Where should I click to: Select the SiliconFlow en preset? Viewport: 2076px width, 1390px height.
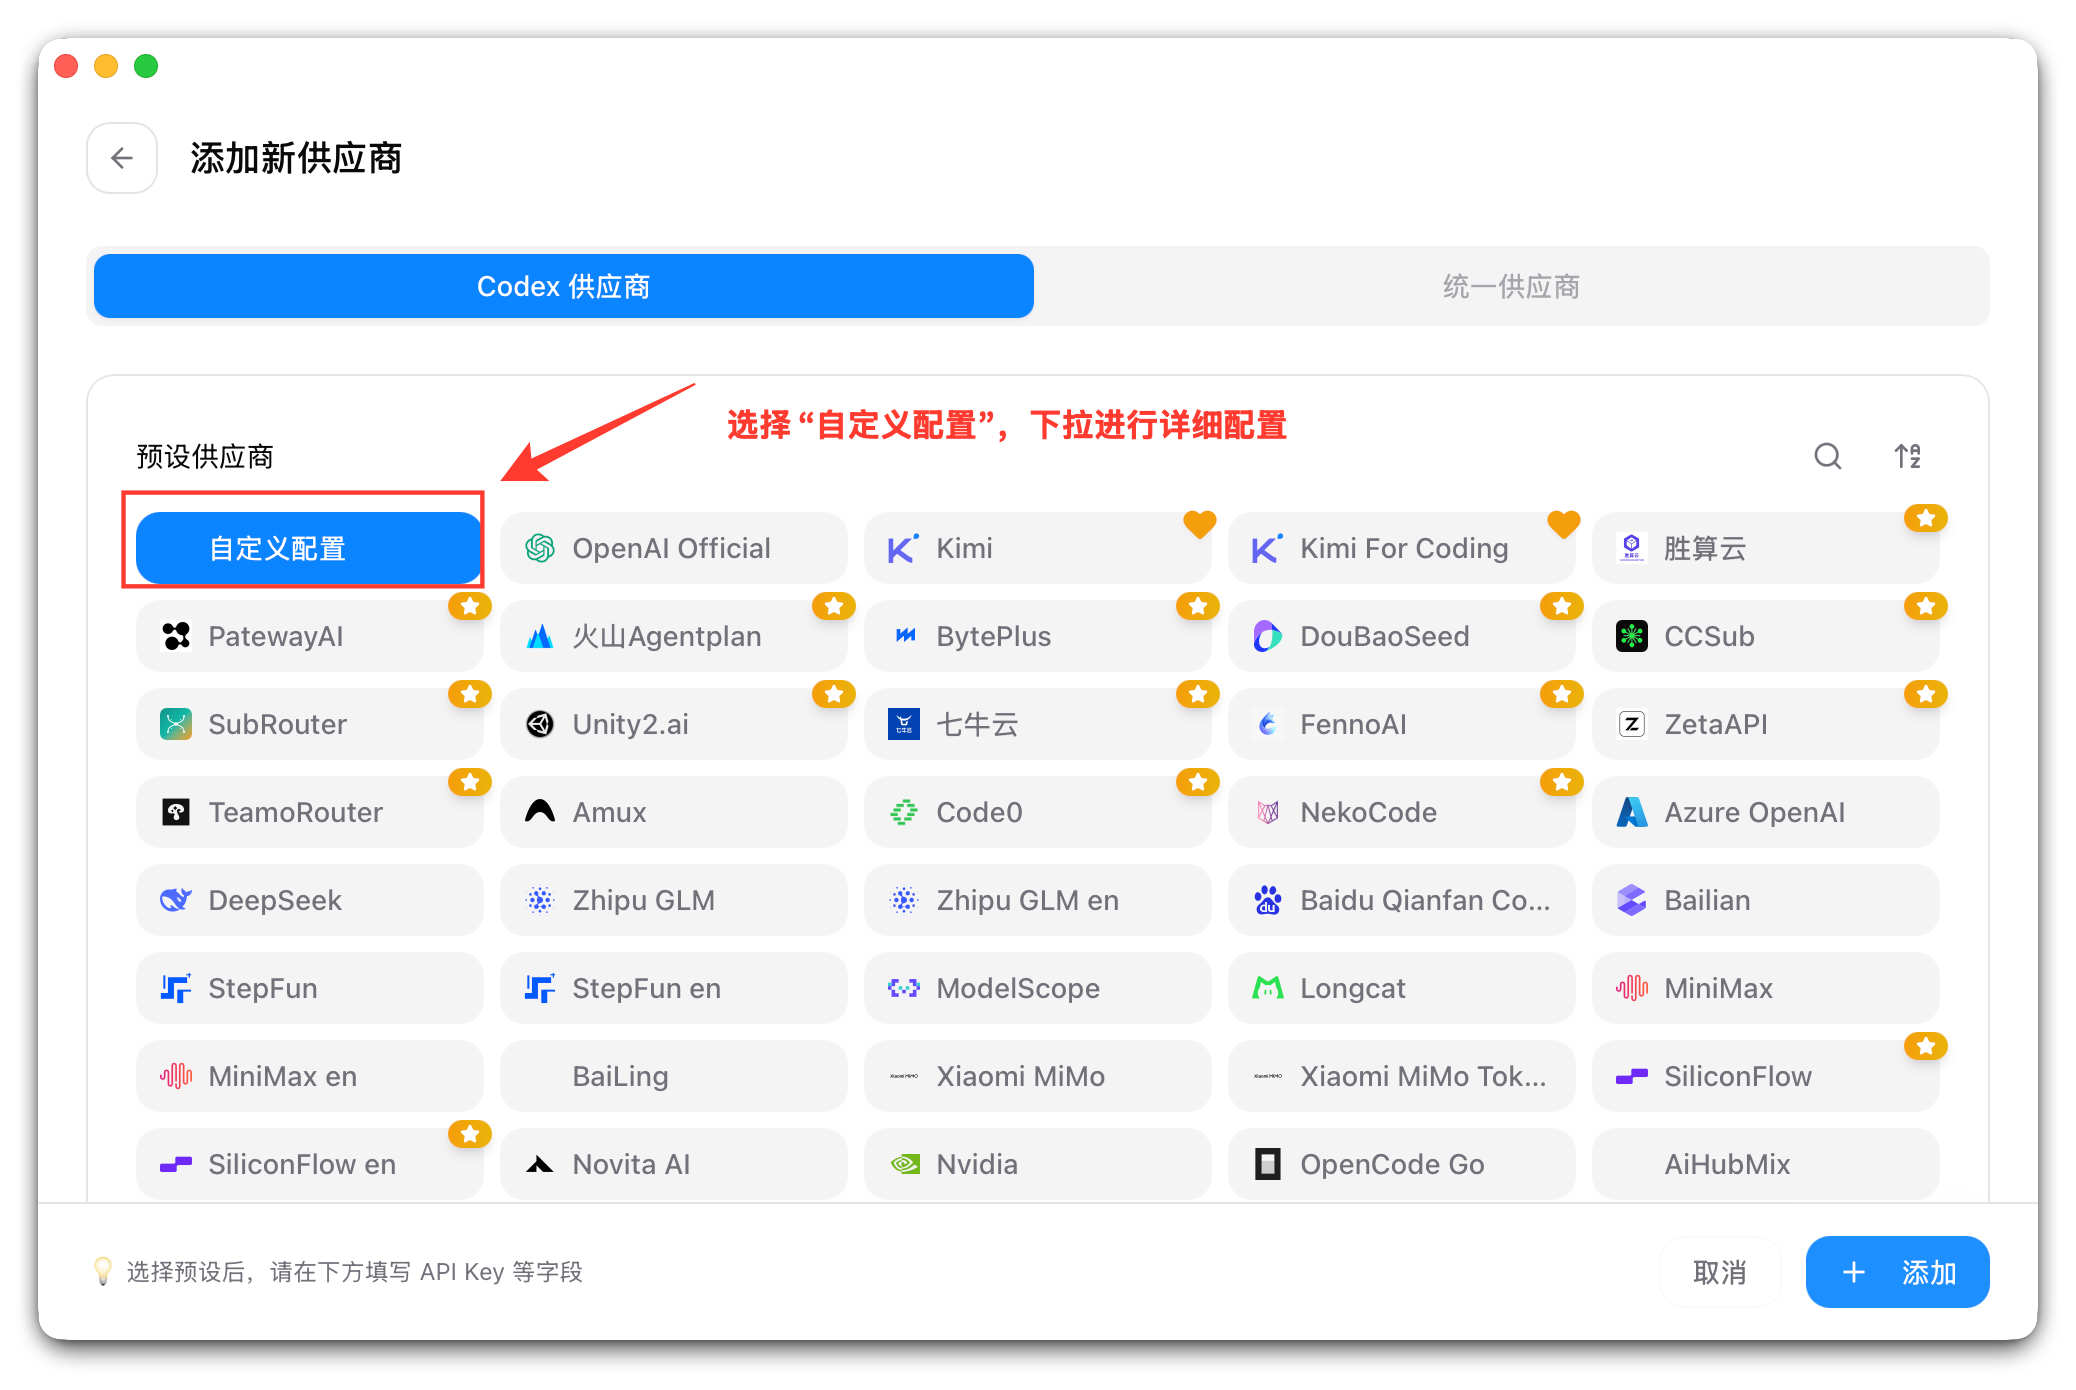tap(309, 1164)
